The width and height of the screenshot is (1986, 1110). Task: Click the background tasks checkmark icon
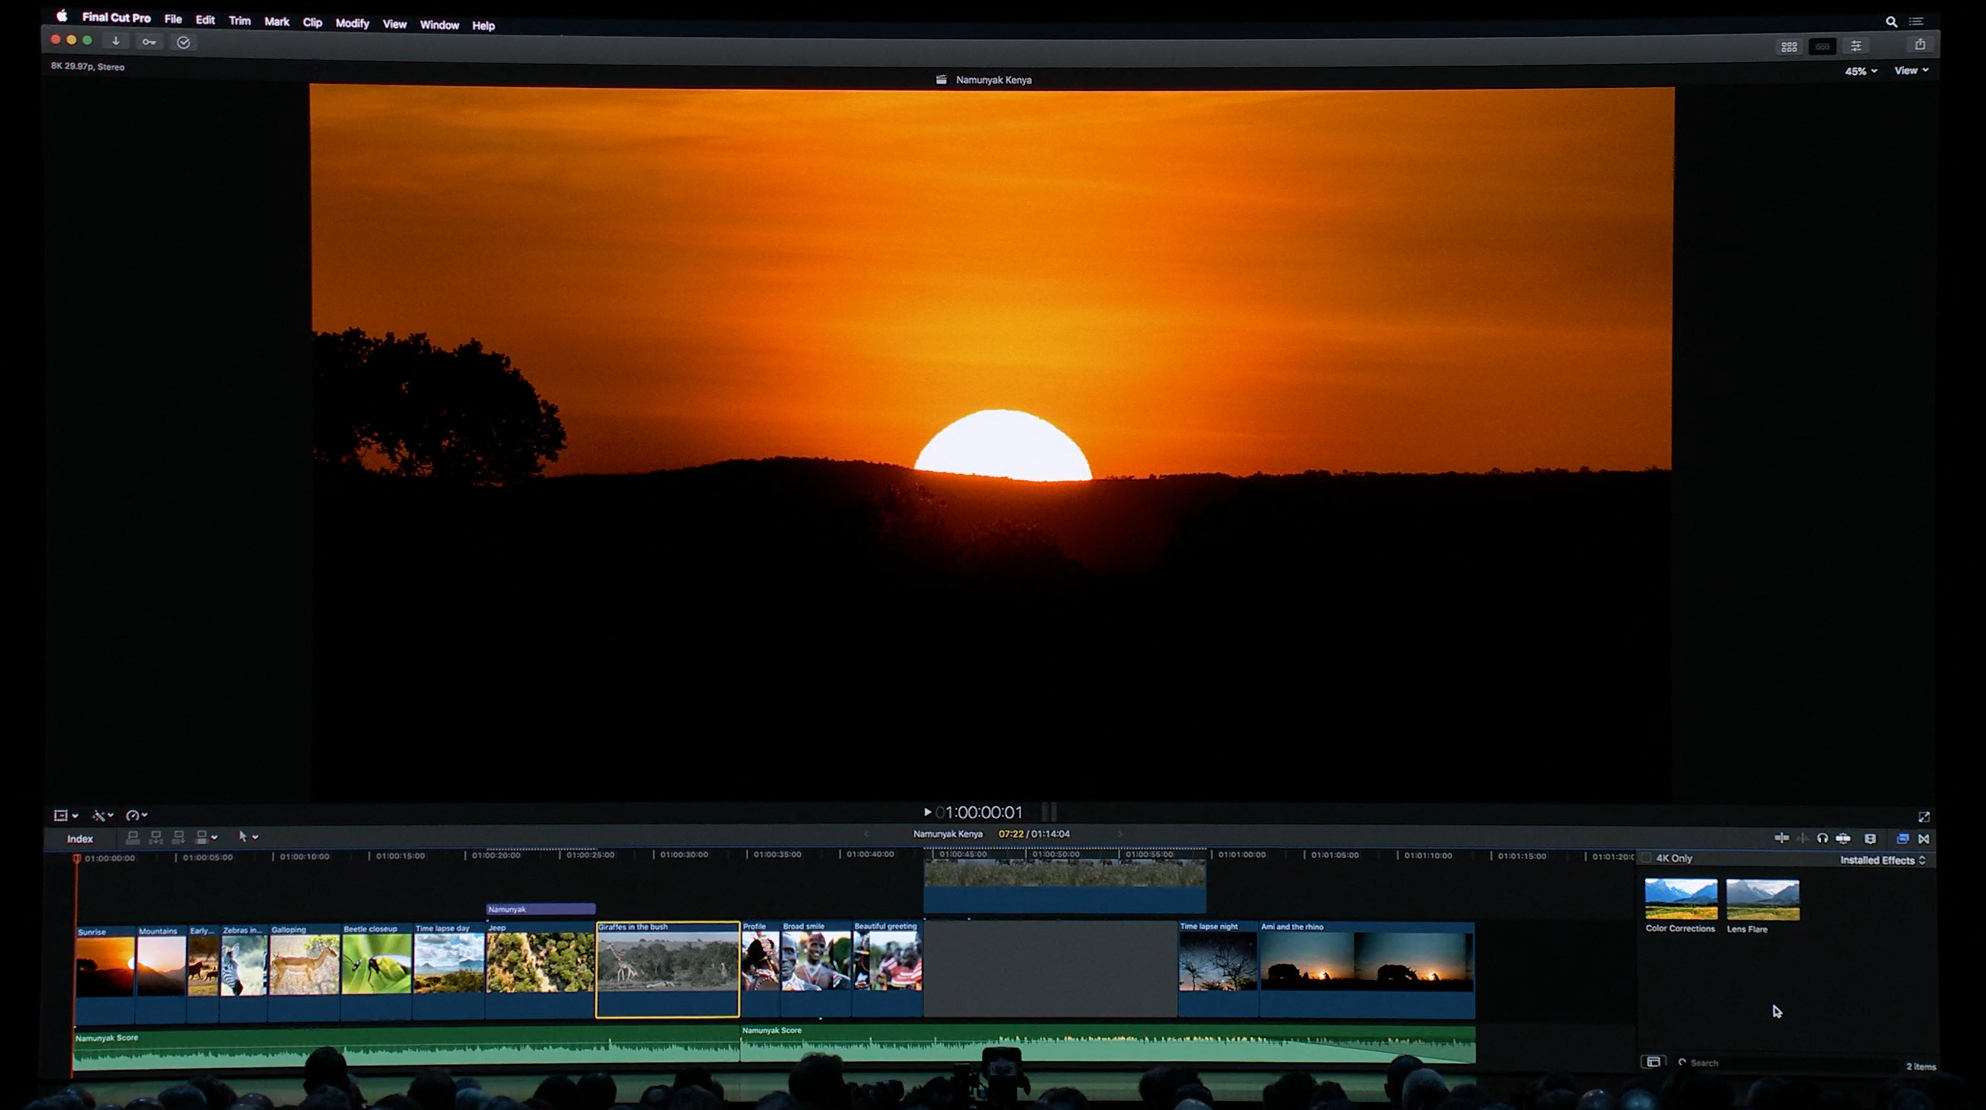(183, 42)
